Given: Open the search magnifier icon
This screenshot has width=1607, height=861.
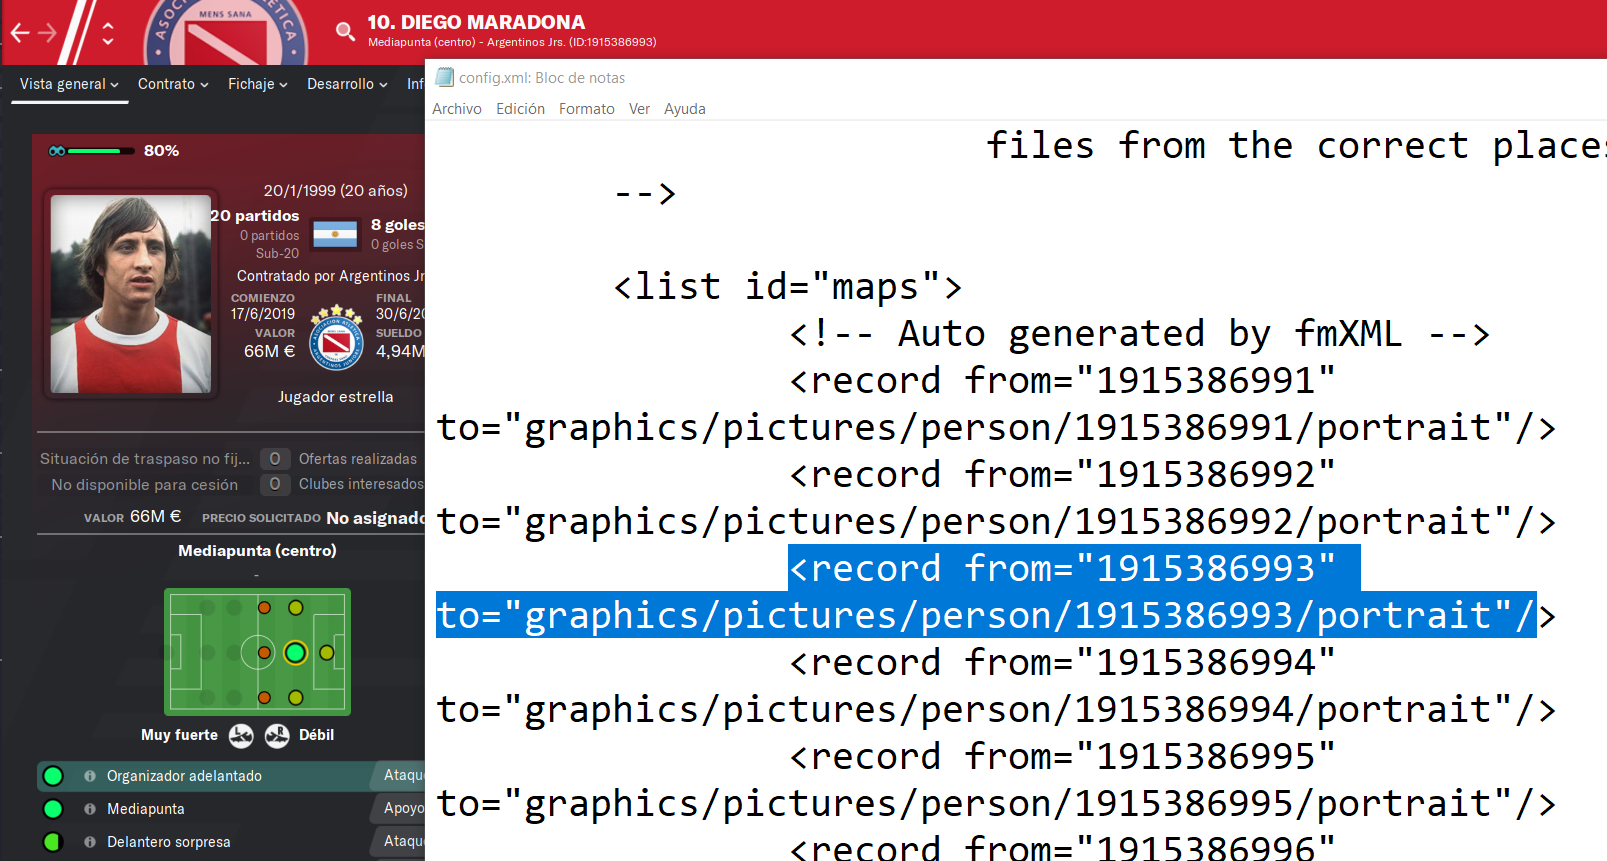Looking at the screenshot, I should [x=345, y=31].
